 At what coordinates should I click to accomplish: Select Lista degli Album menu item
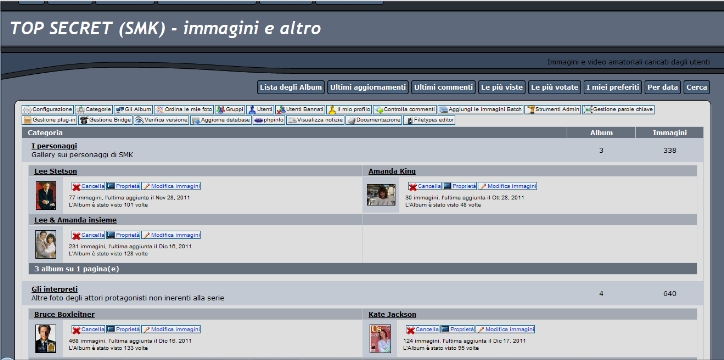(291, 87)
